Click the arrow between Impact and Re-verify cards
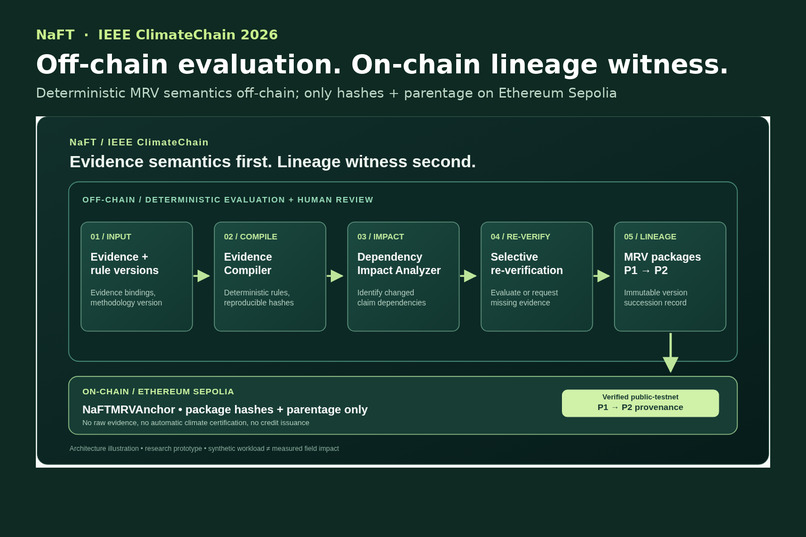 tap(468, 276)
